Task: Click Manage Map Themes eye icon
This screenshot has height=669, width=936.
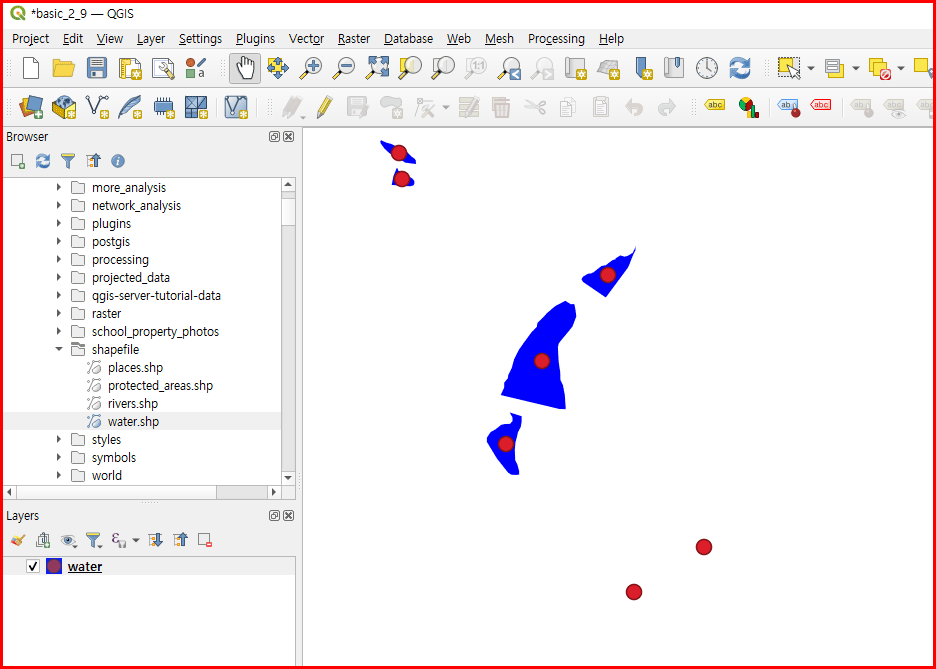Action: (68, 540)
